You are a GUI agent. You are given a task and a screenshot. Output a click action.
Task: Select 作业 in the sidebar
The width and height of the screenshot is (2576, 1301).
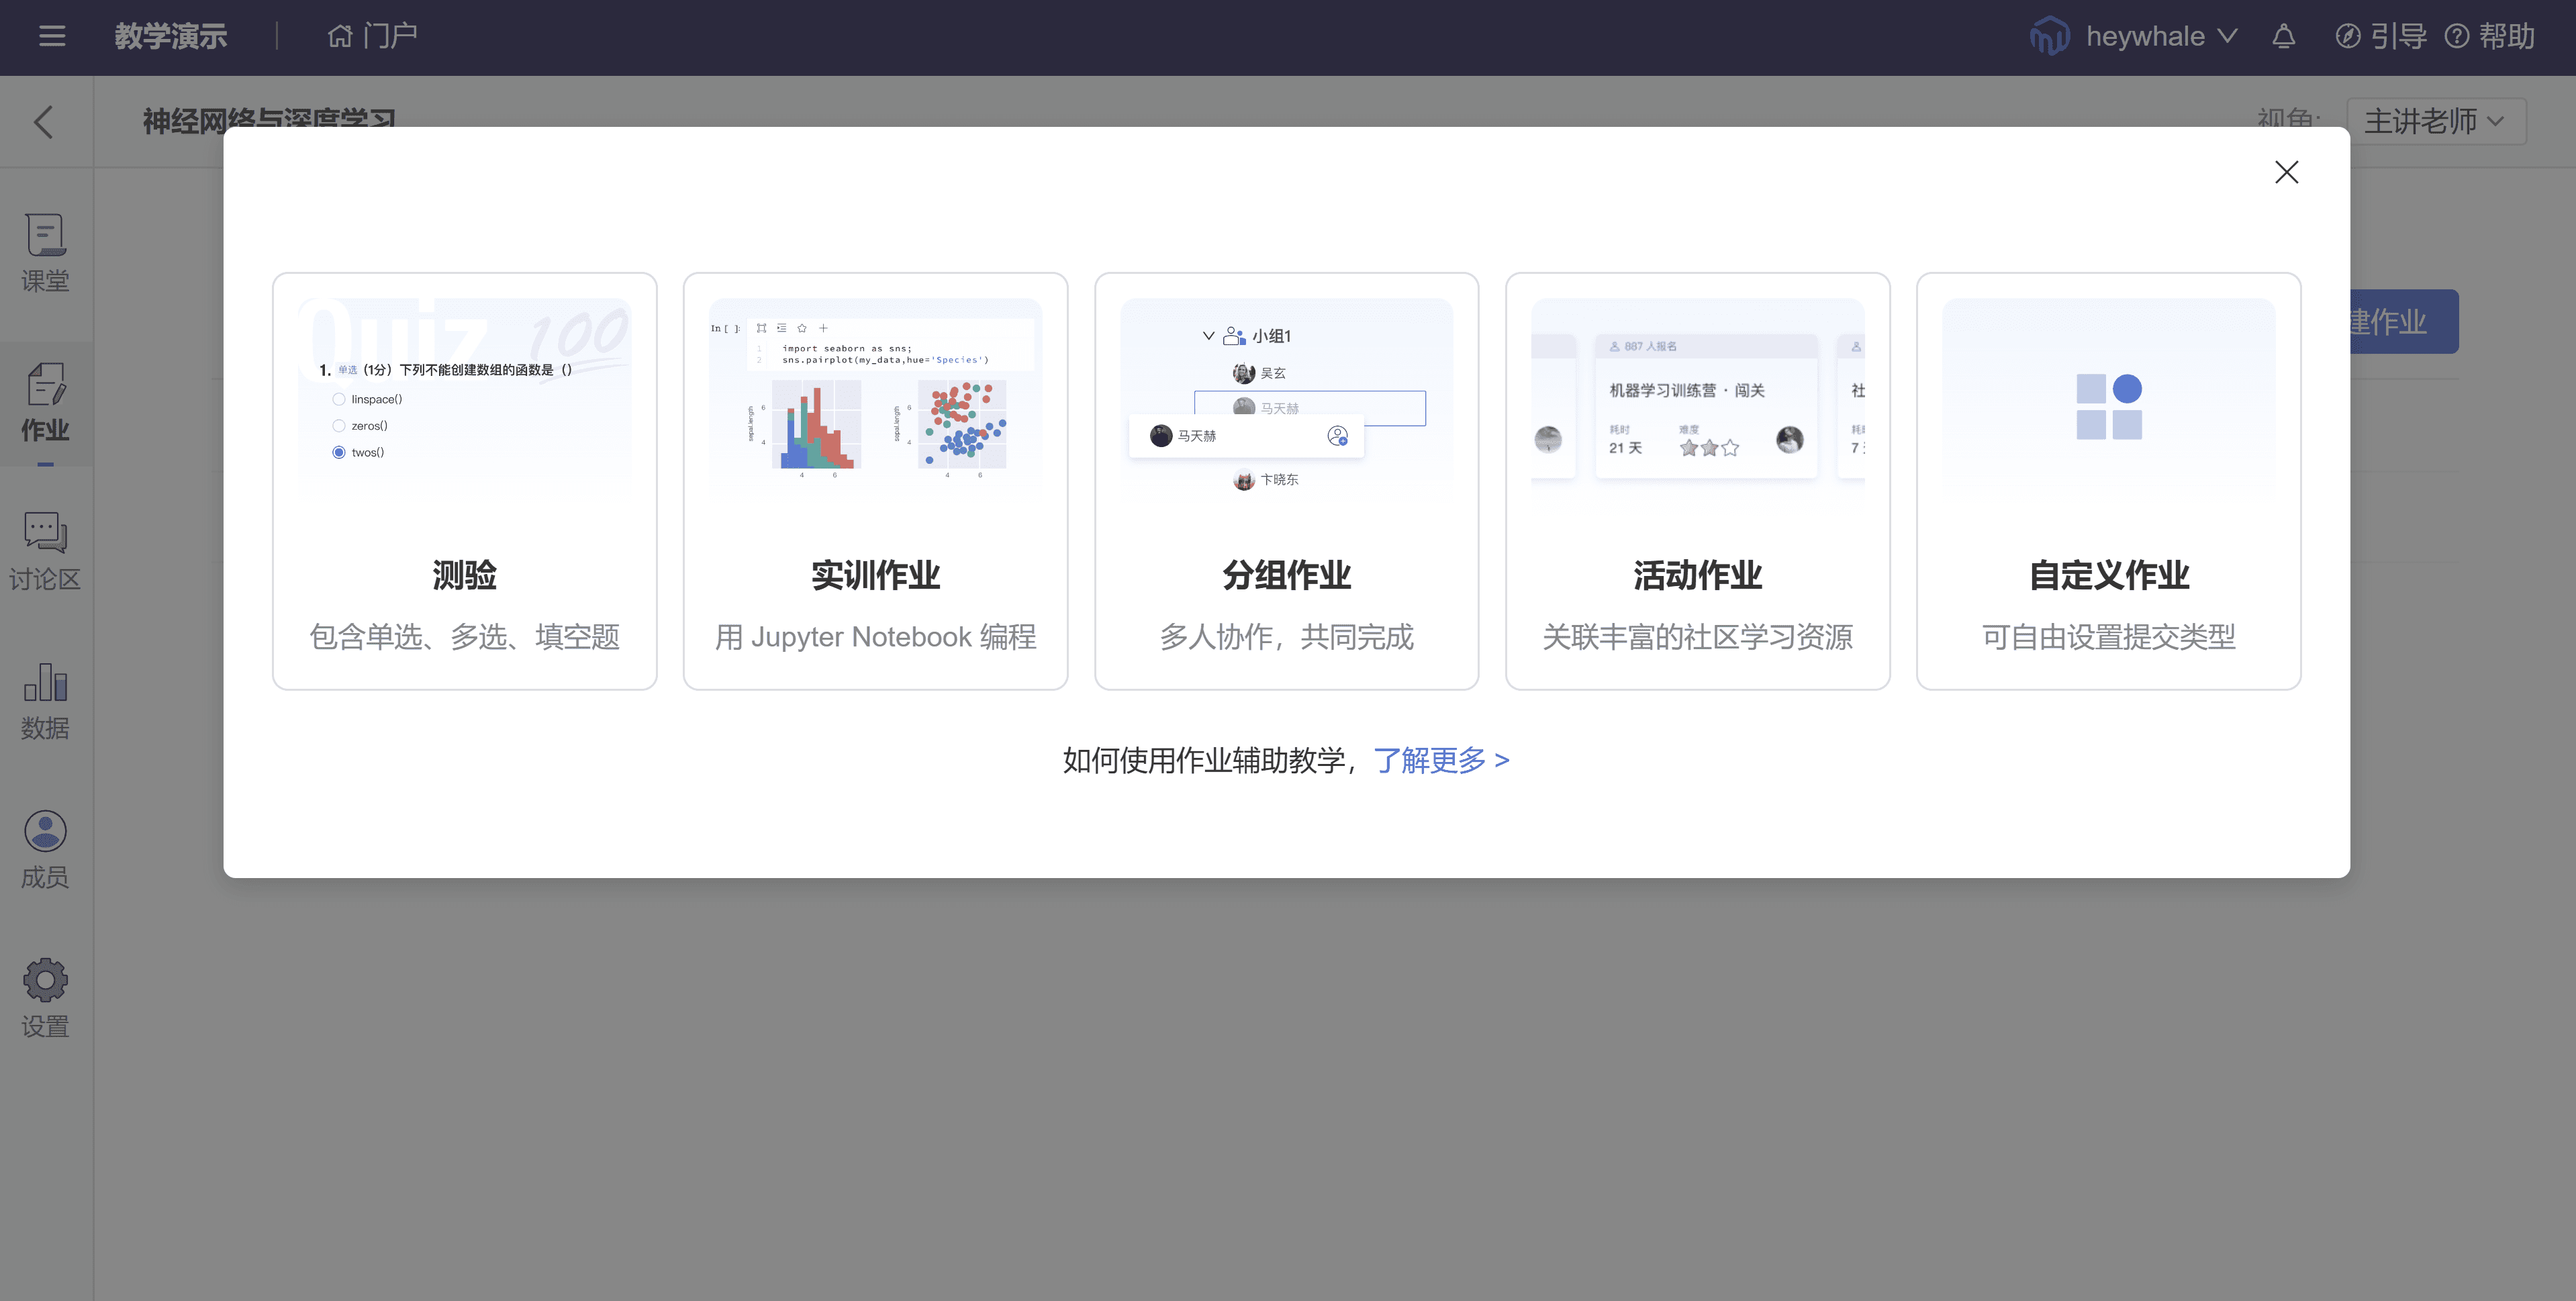[x=45, y=404]
